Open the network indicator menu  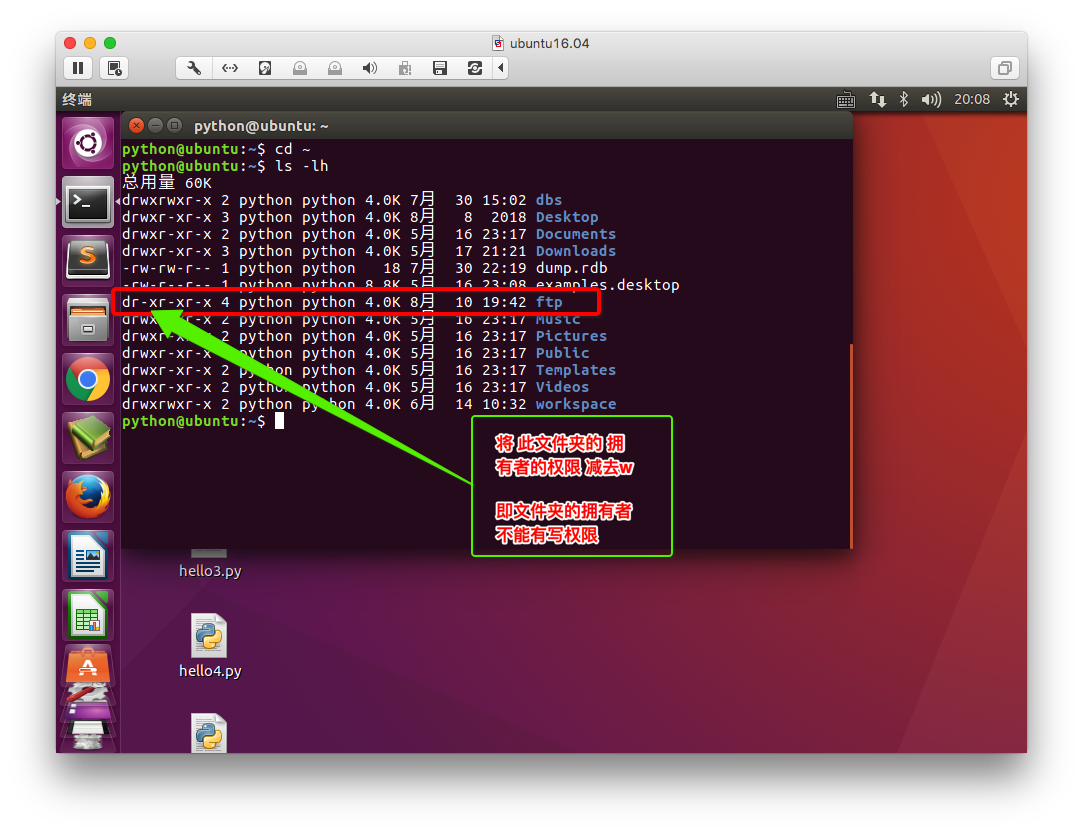[x=877, y=99]
